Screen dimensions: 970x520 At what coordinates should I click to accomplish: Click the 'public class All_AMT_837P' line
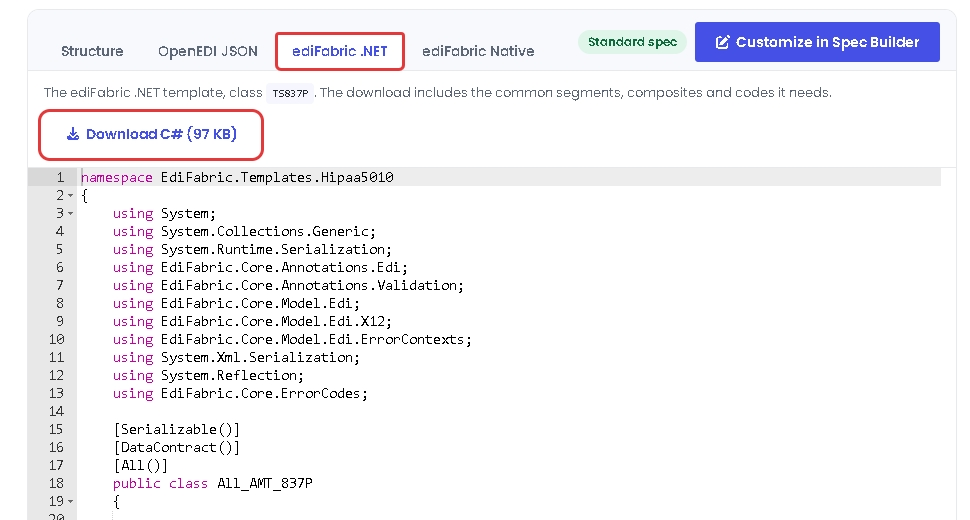212,483
